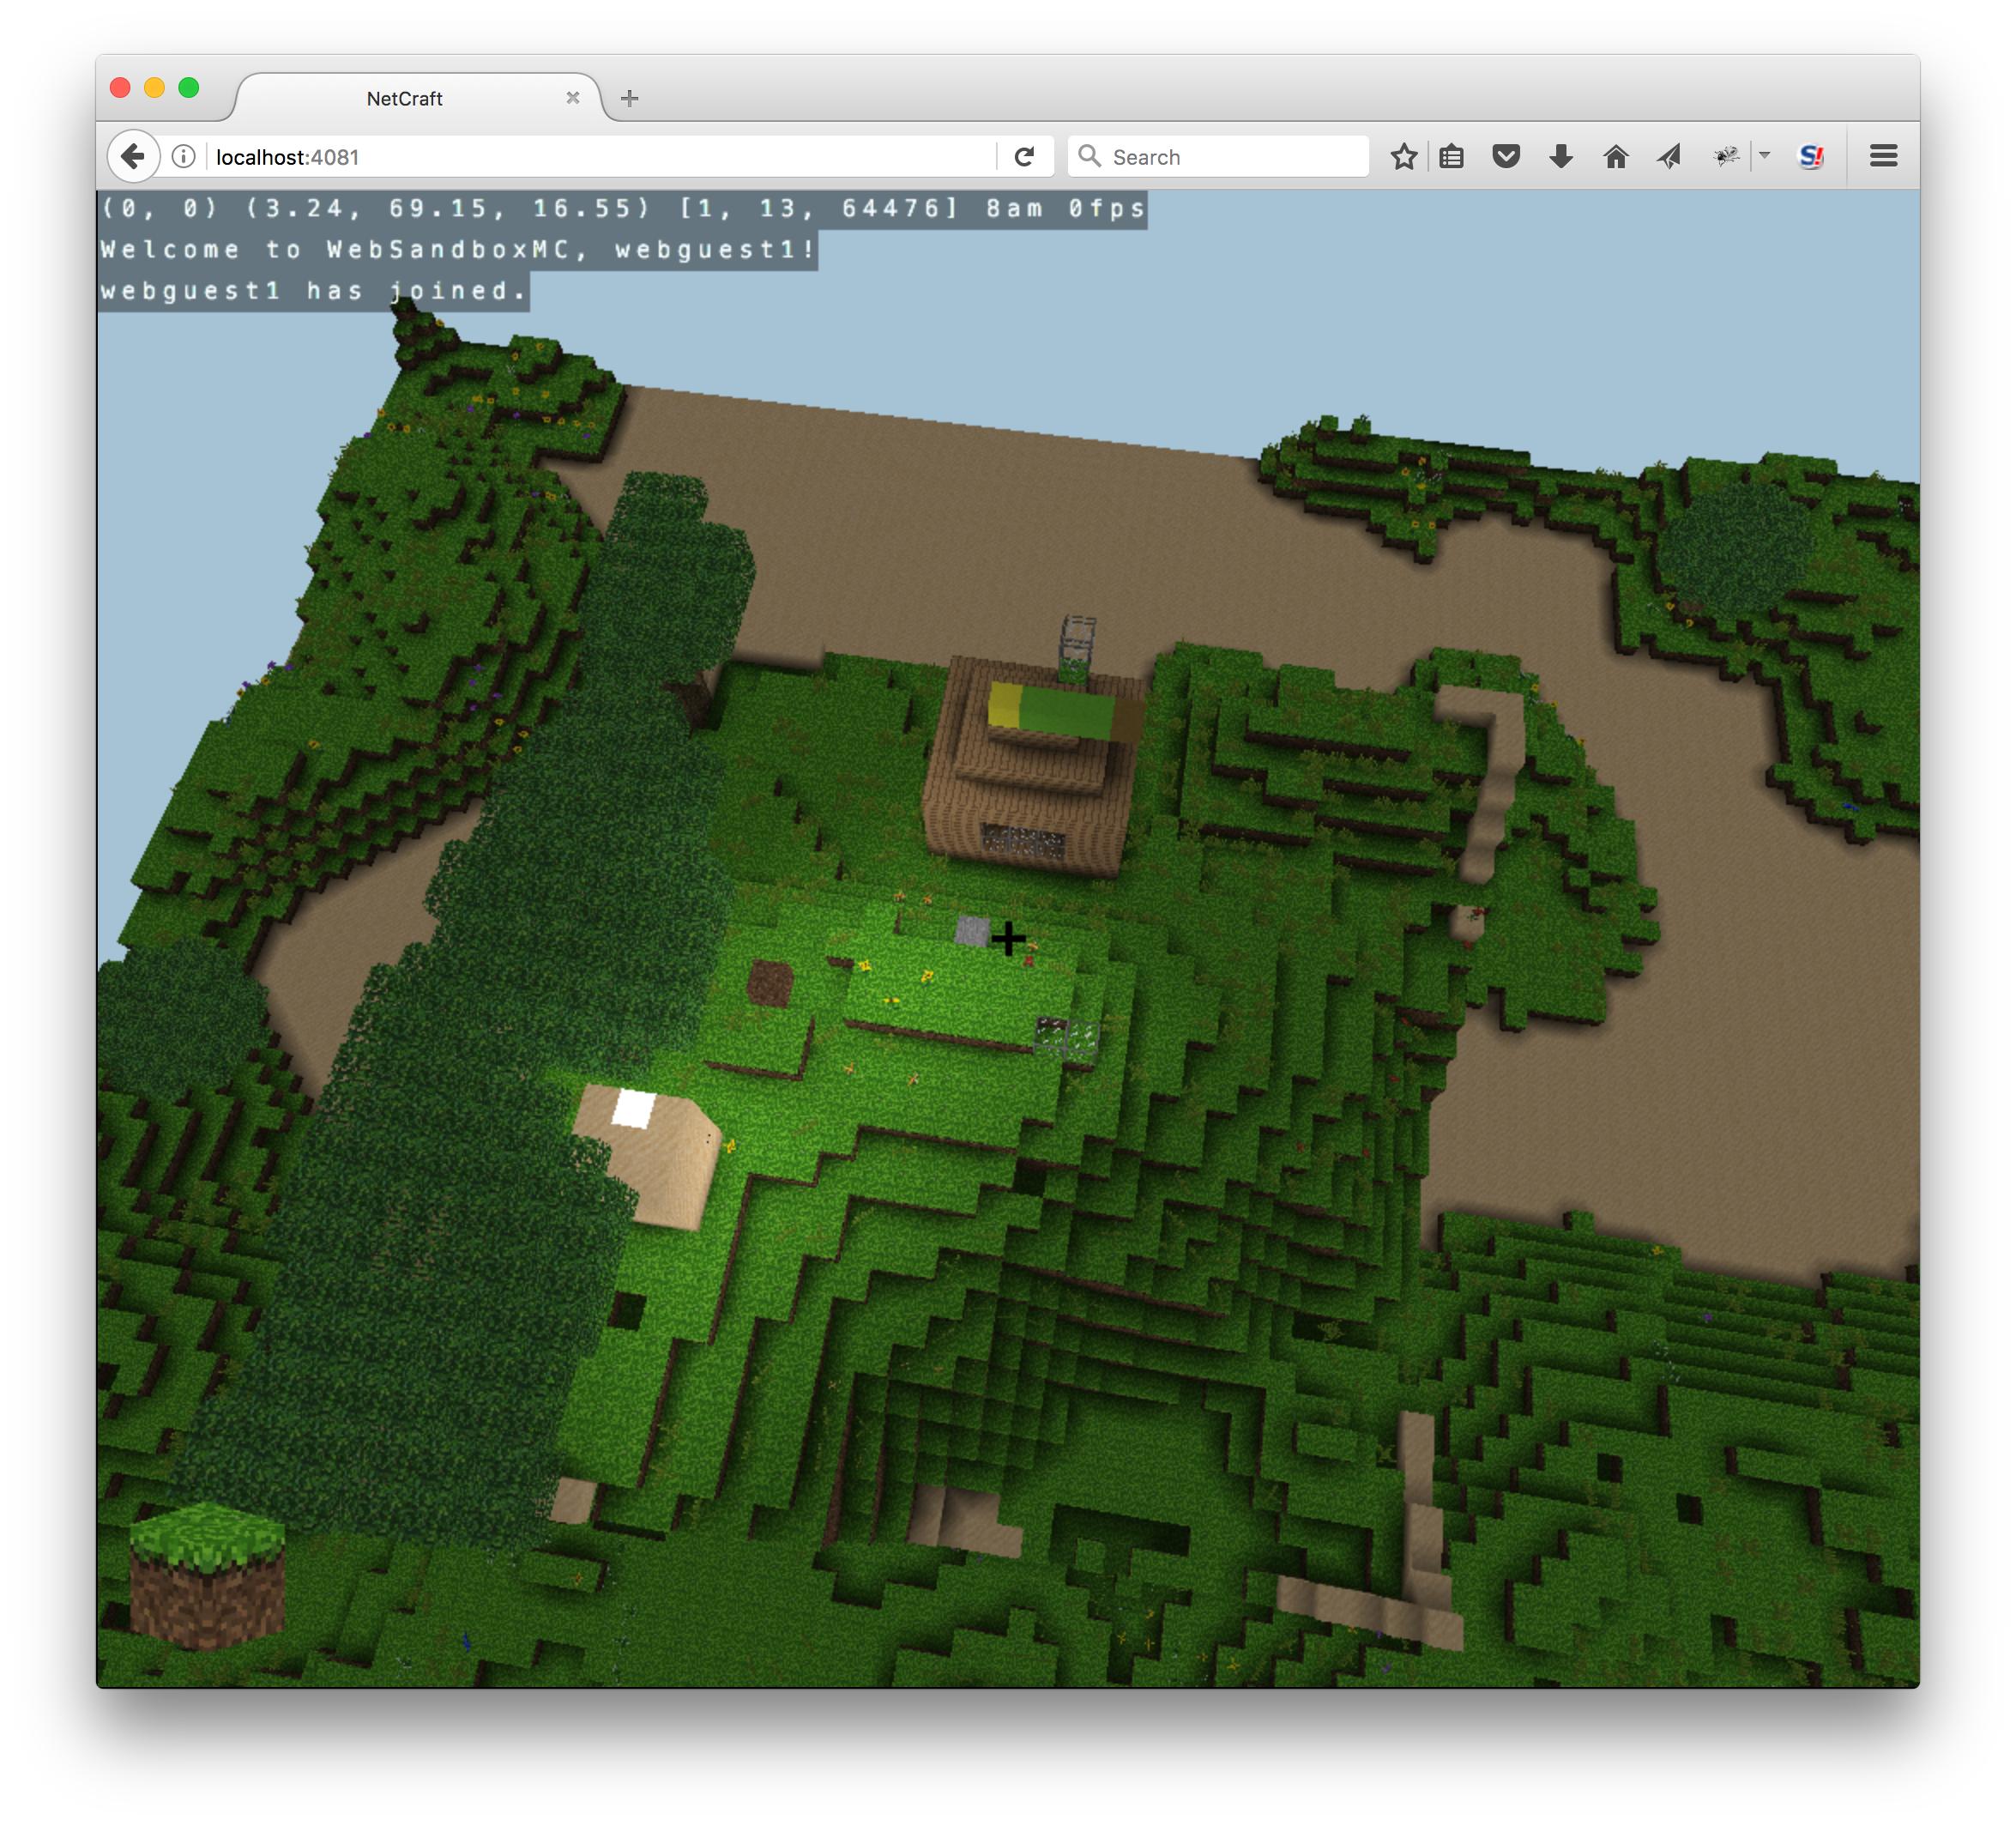The image size is (2016, 1826).
Task: Select the NetCraft tab
Action: [404, 99]
